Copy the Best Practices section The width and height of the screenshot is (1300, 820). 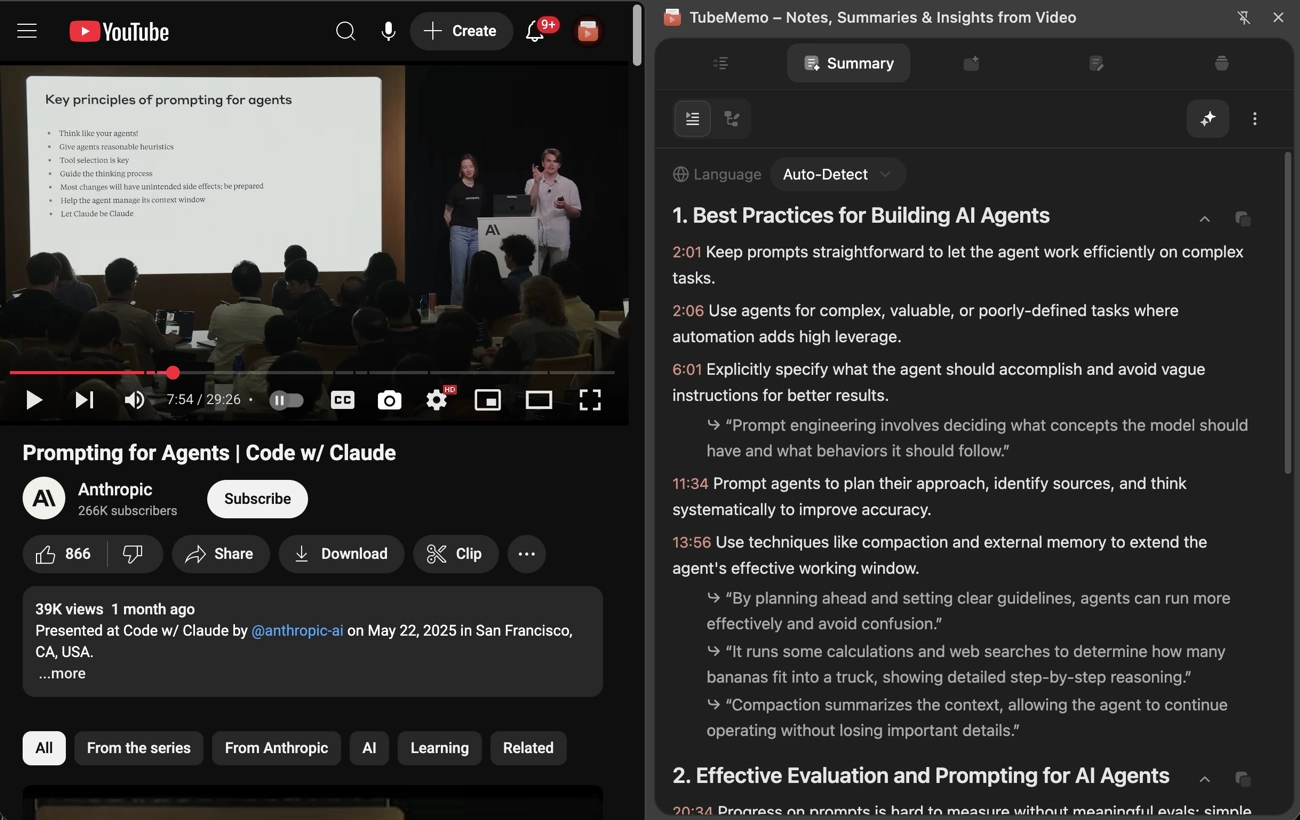click(x=1242, y=219)
